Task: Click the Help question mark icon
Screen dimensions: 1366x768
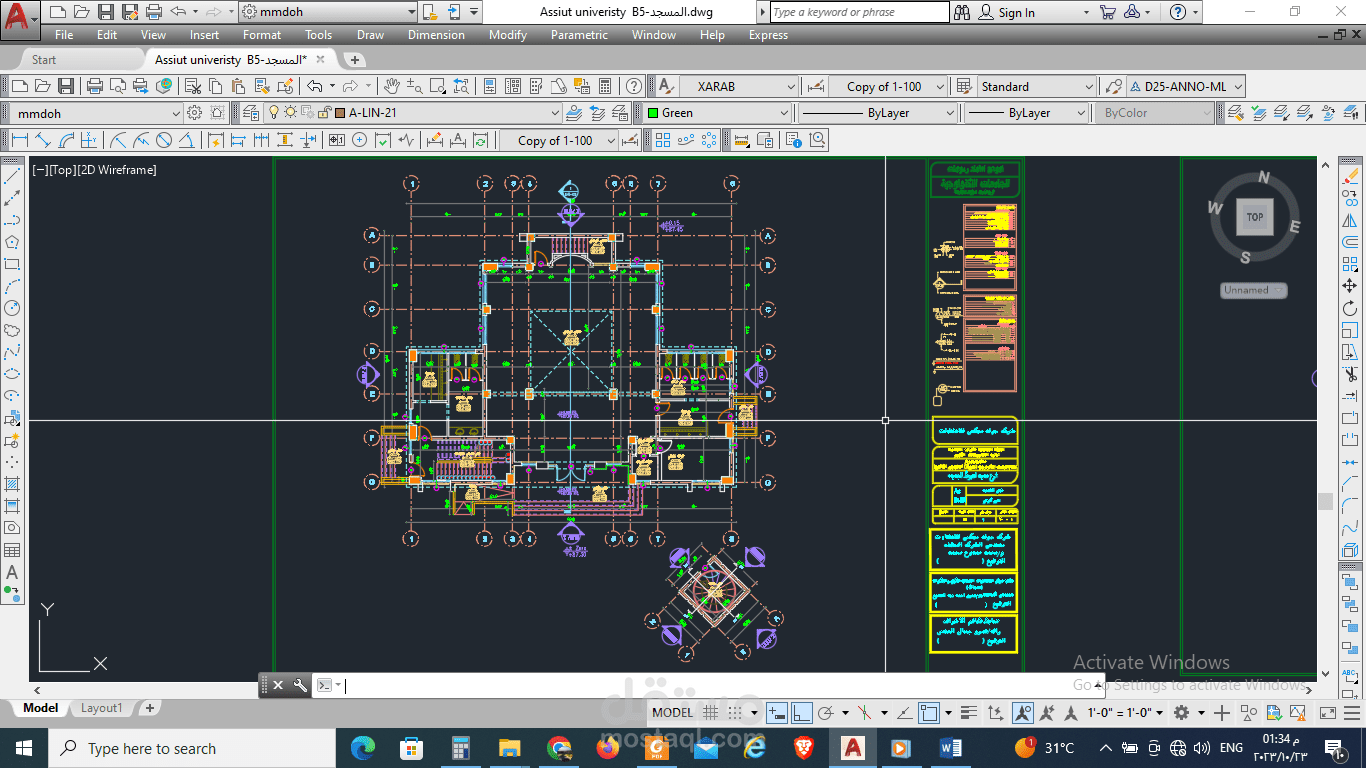Action: [1178, 12]
